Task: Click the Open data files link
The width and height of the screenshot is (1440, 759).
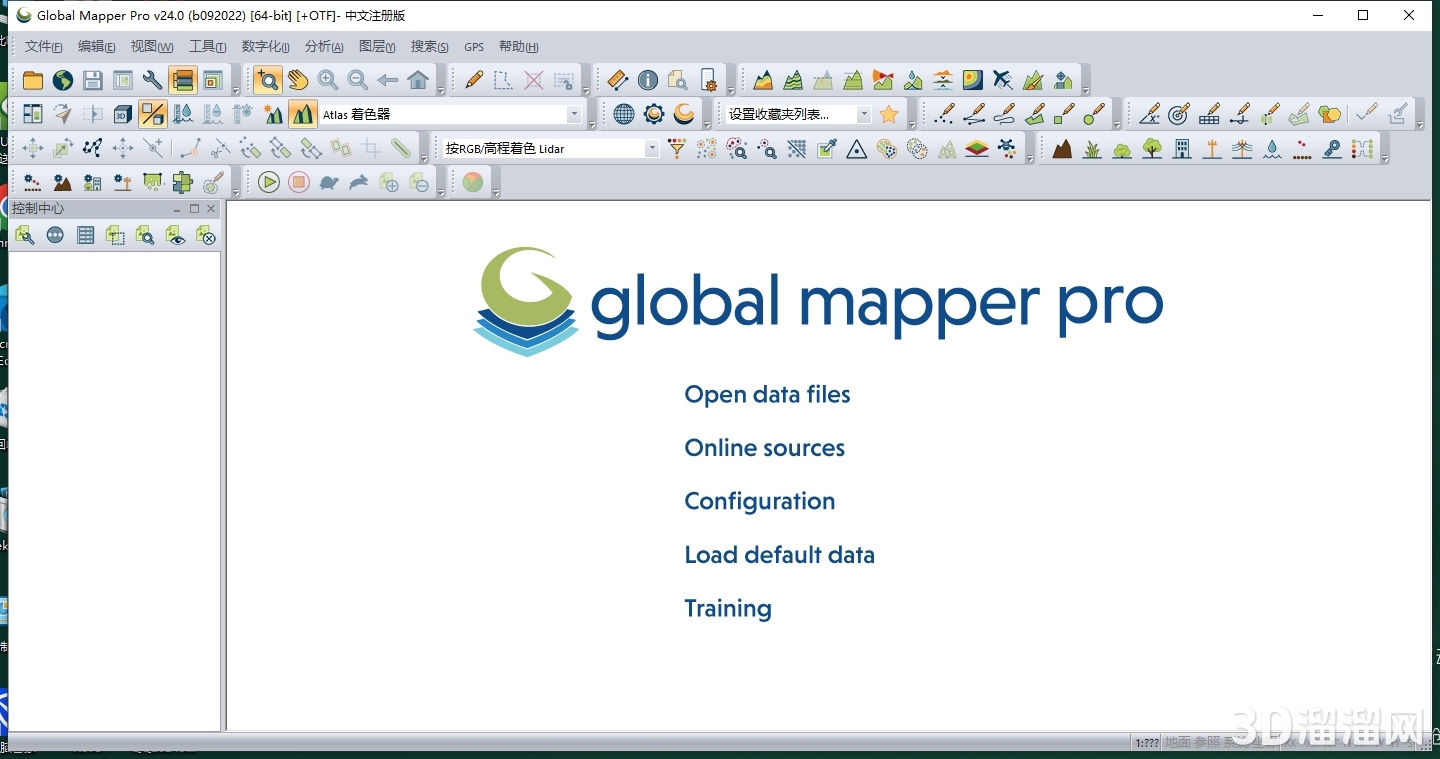Action: (767, 394)
